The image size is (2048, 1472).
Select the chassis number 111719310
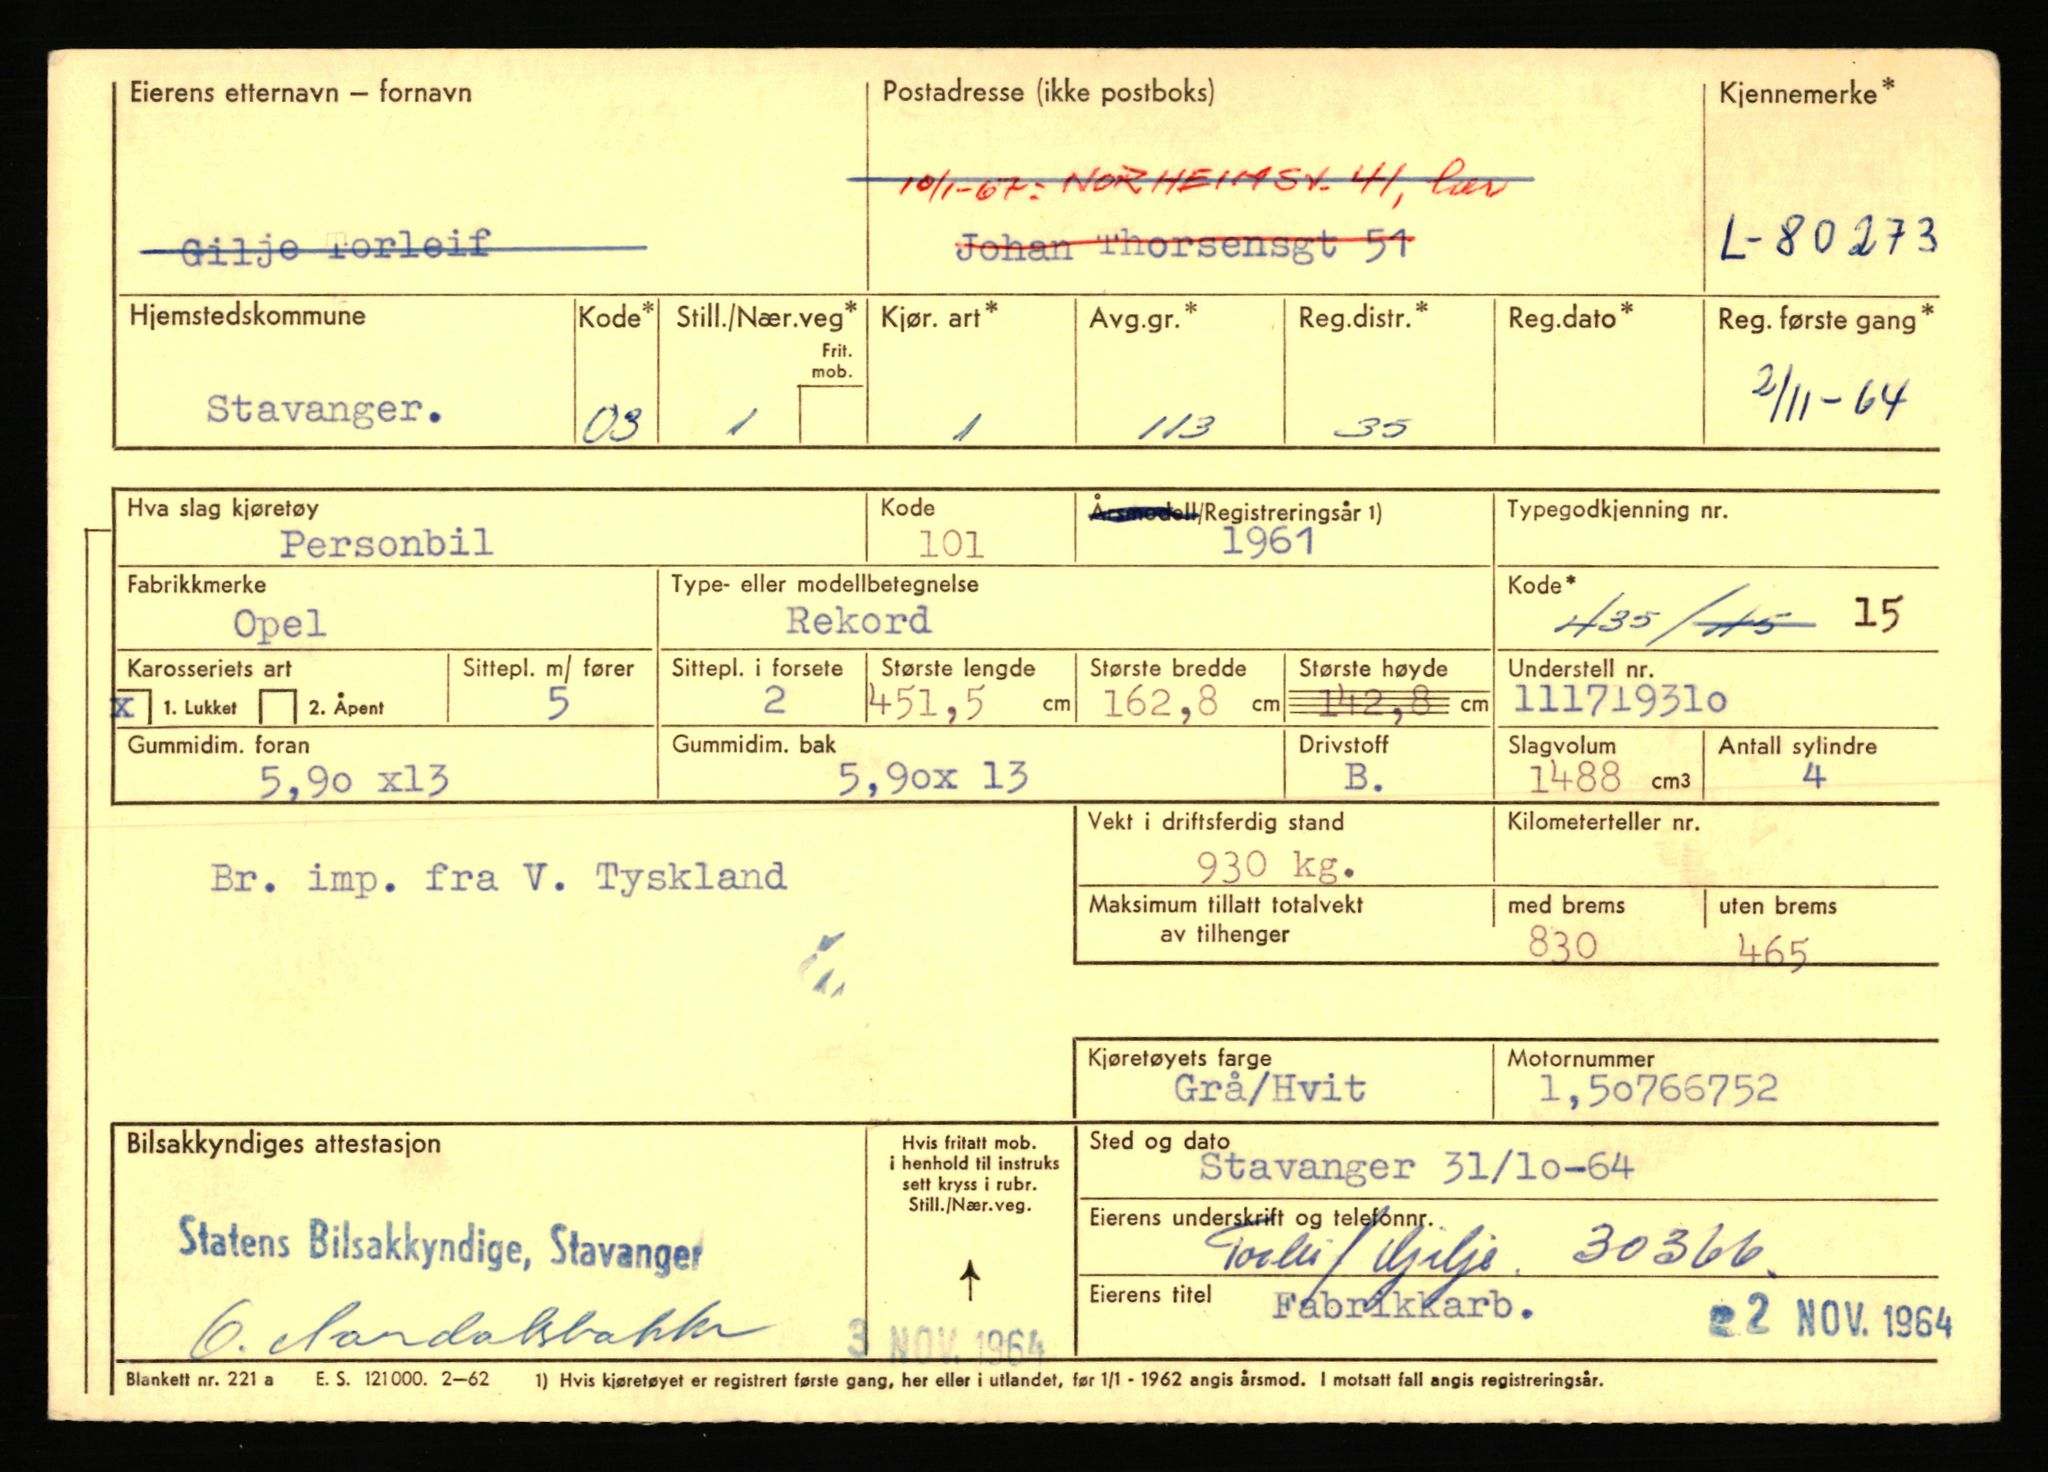1619,699
